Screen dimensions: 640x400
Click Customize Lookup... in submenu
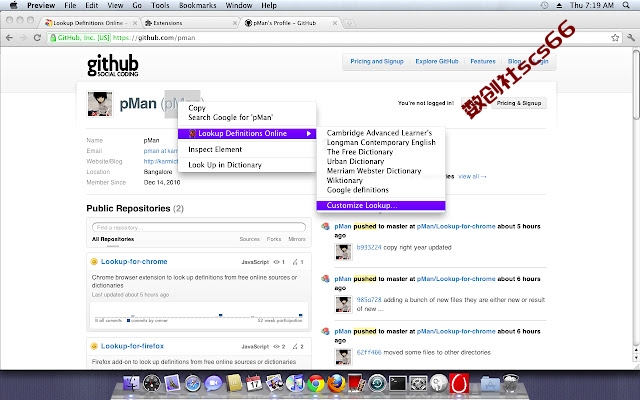(381, 205)
